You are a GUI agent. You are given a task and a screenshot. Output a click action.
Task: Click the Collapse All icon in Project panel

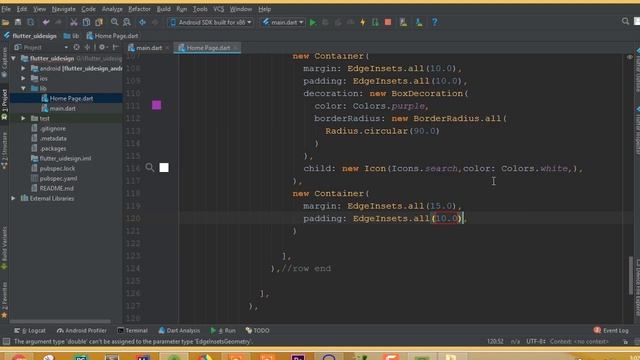(87, 47)
